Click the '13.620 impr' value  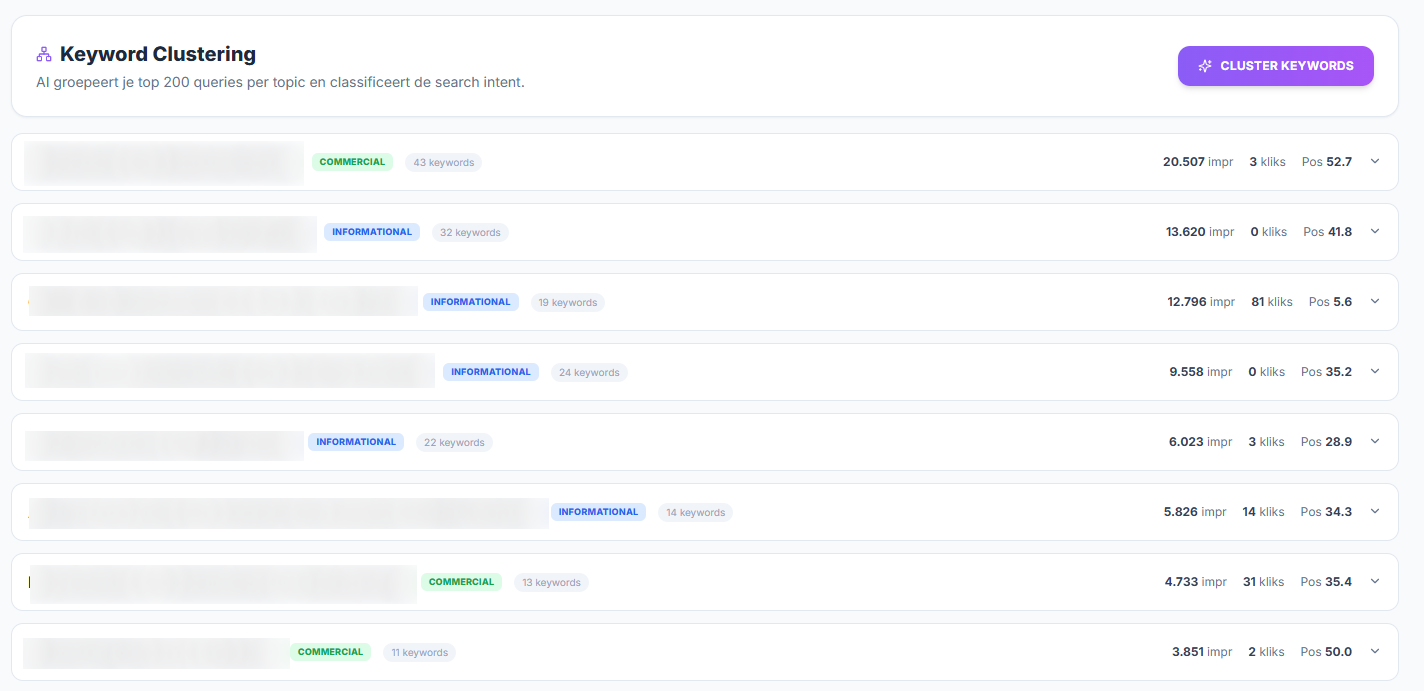[1200, 232]
